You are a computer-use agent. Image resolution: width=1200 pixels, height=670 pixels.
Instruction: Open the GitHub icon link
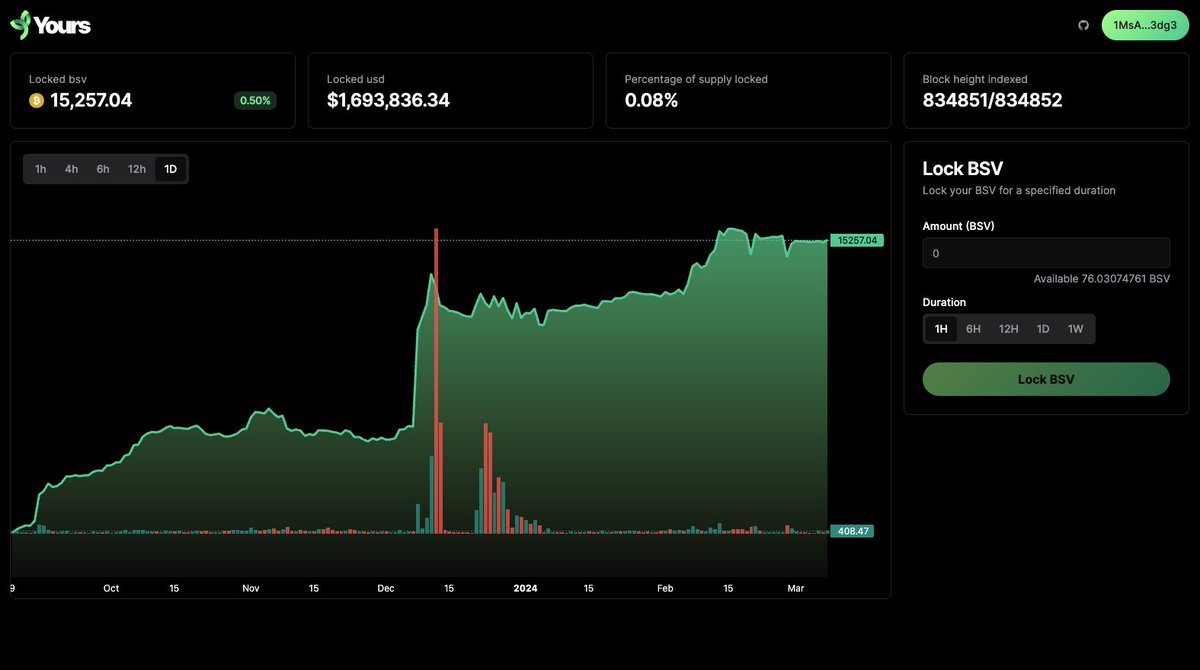[1083, 25]
